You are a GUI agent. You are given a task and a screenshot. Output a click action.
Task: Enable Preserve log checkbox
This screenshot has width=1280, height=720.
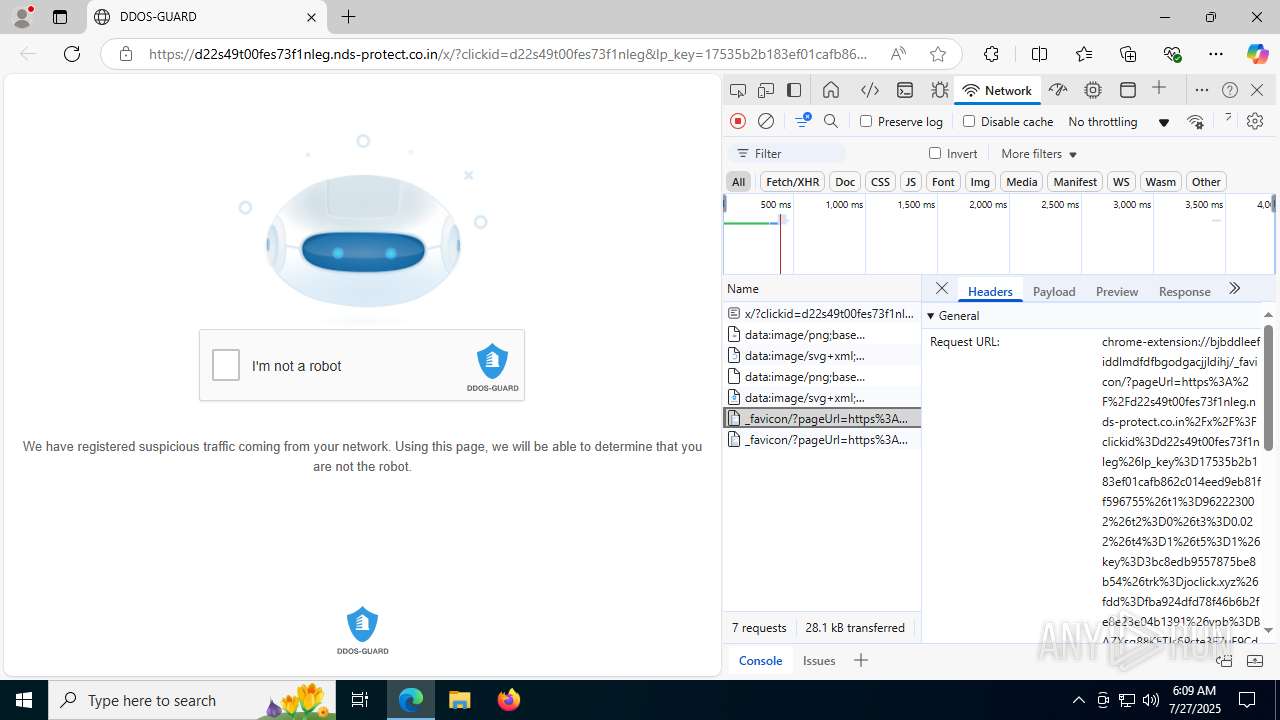coord(866,121)
